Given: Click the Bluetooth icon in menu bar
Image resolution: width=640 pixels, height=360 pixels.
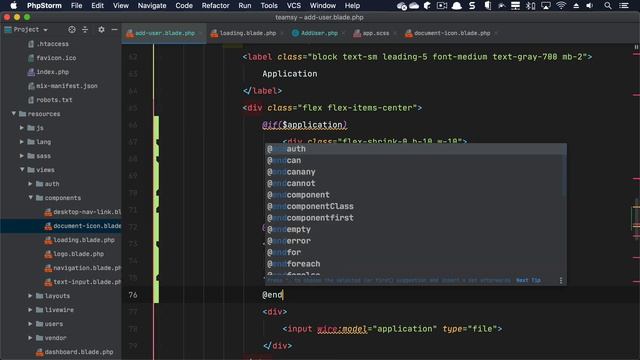Looking at the screenshot, I should (x=531, y=6).
